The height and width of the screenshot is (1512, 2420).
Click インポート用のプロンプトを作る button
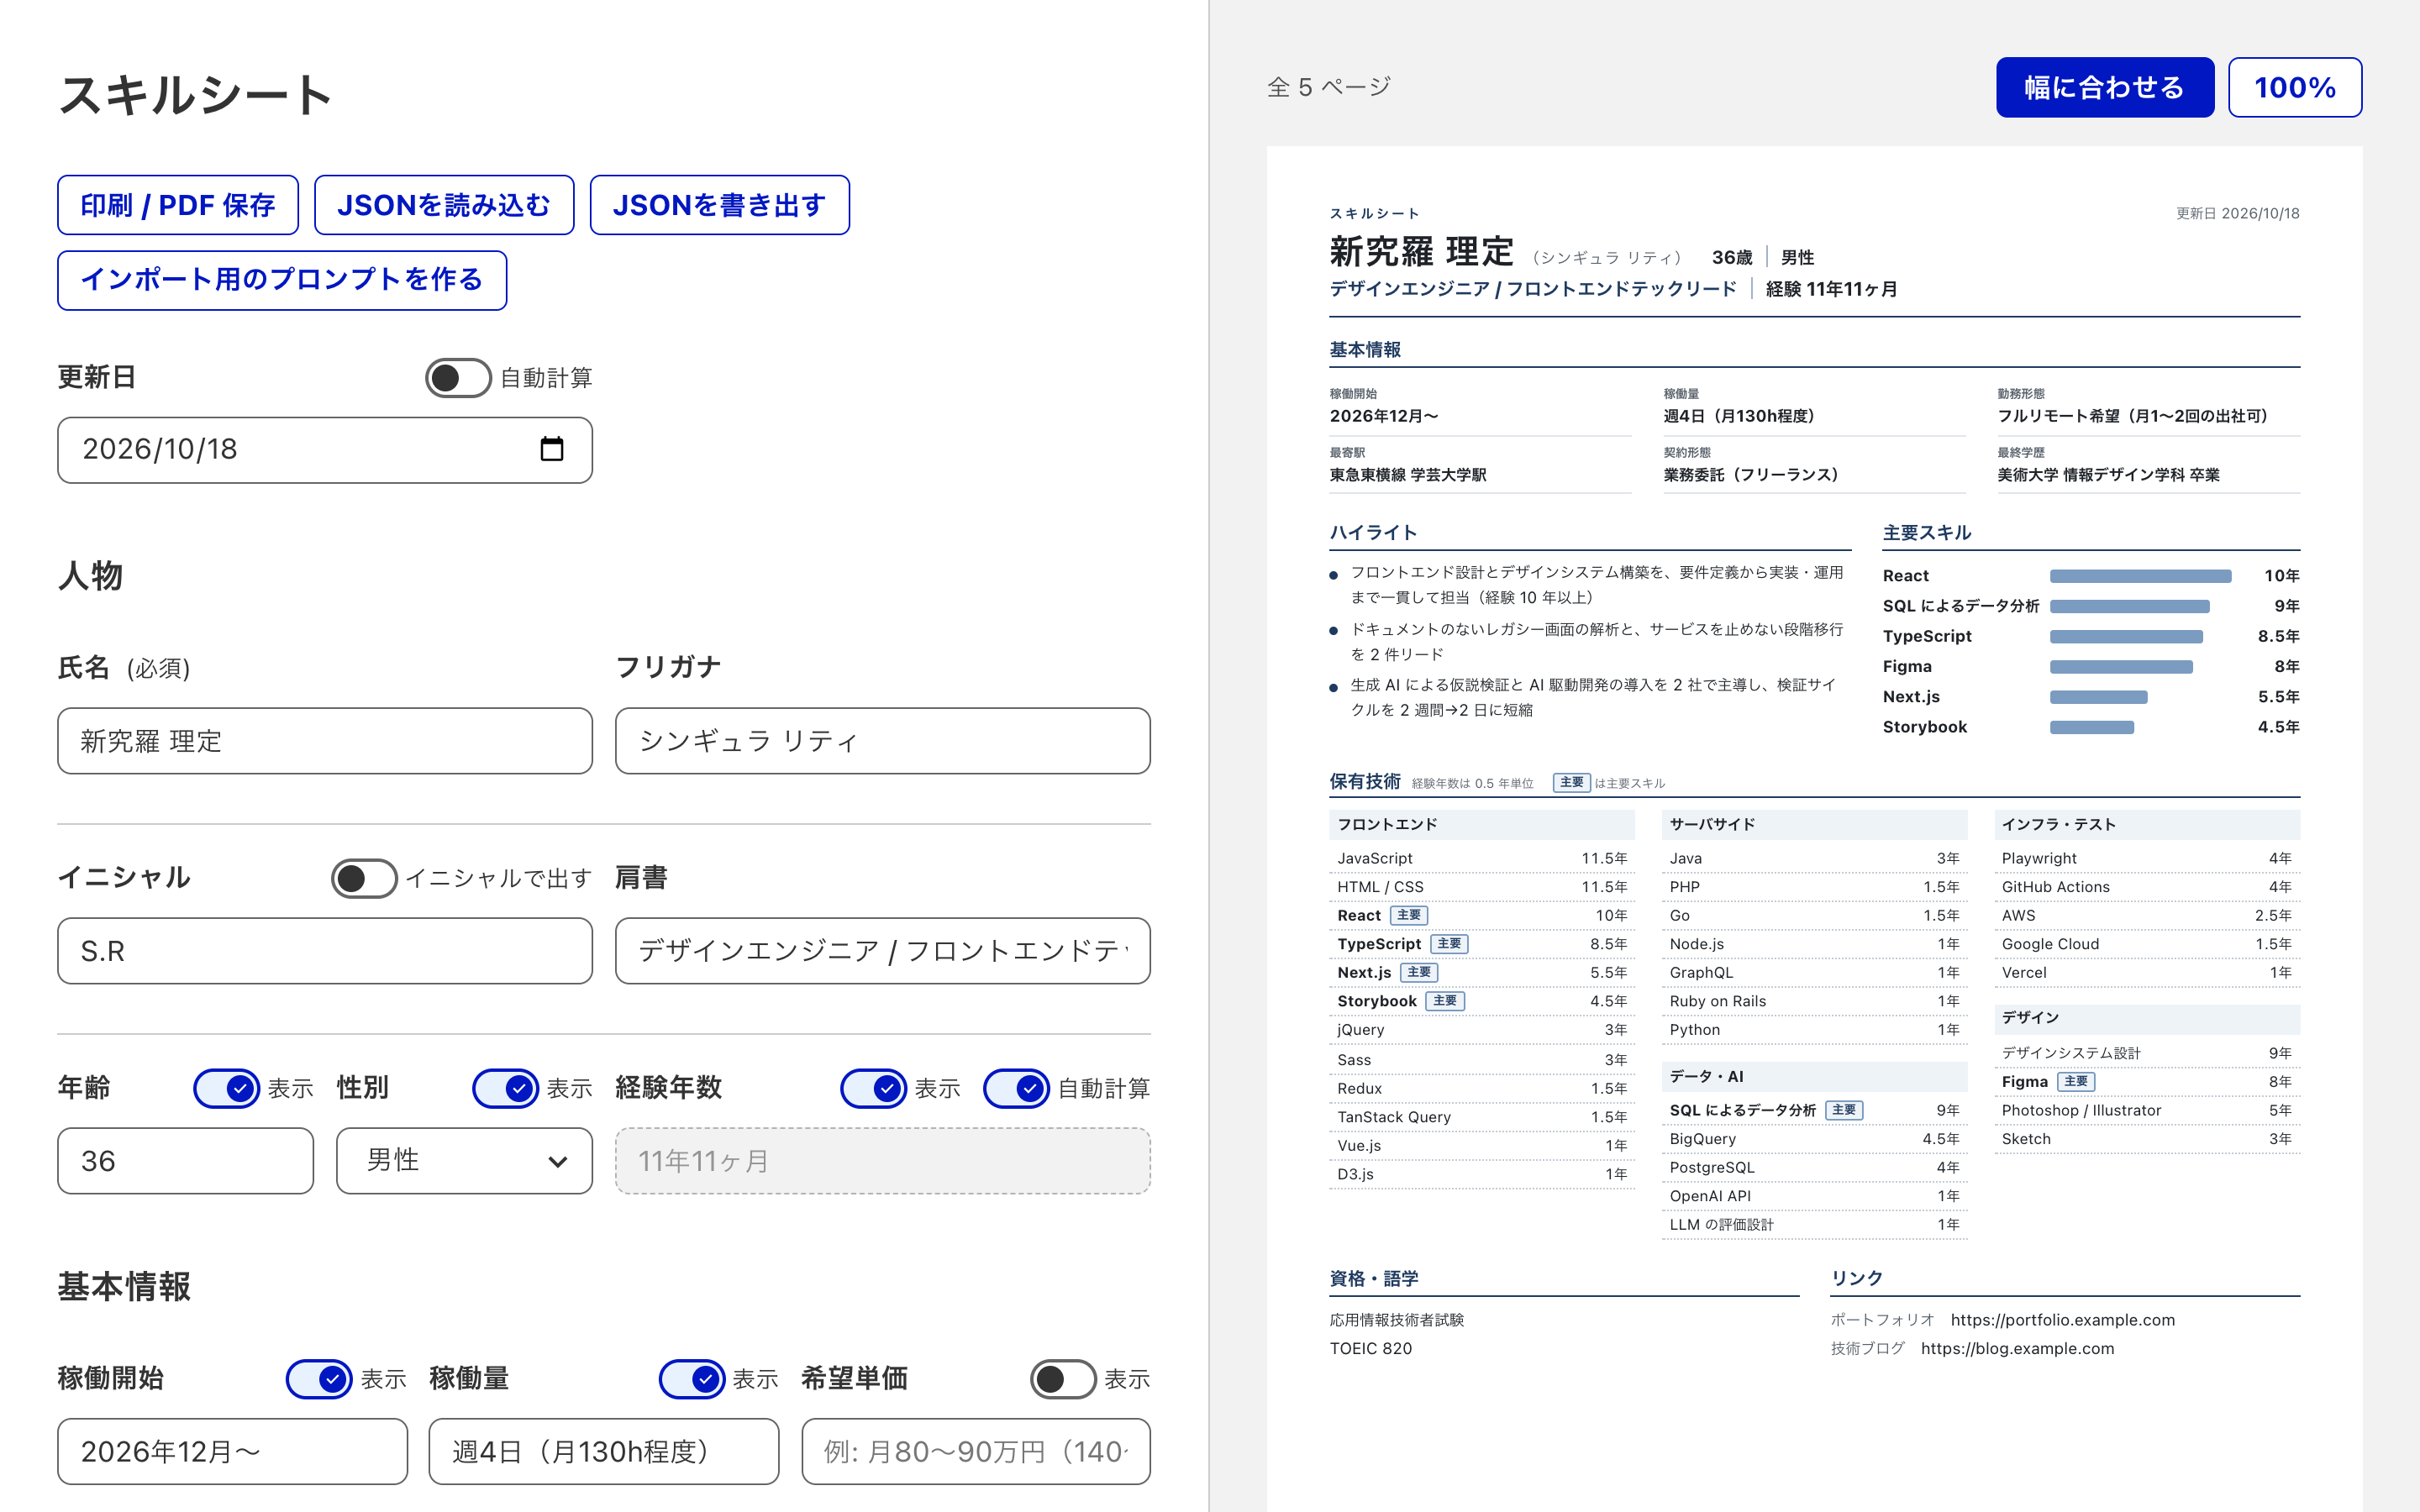click(282, 280)
